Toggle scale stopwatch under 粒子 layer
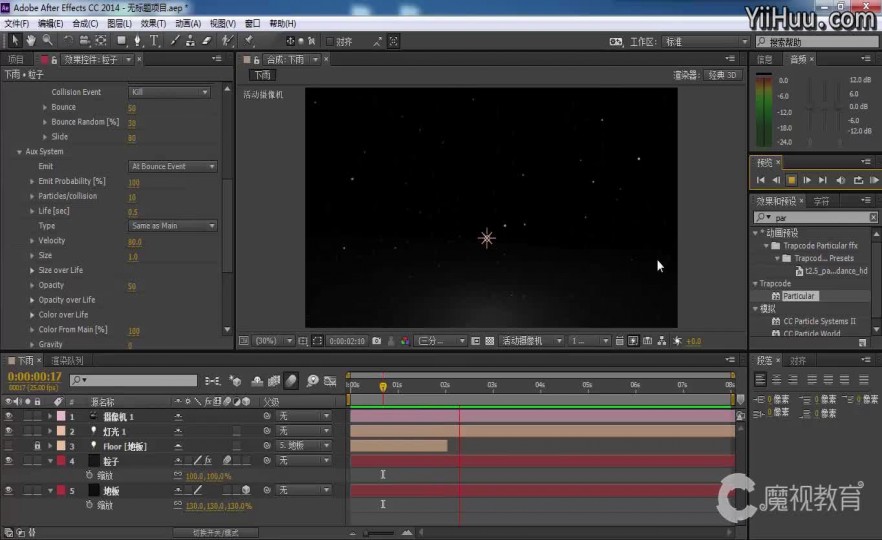The image size is (882, 540). click(x=89, y=475)
